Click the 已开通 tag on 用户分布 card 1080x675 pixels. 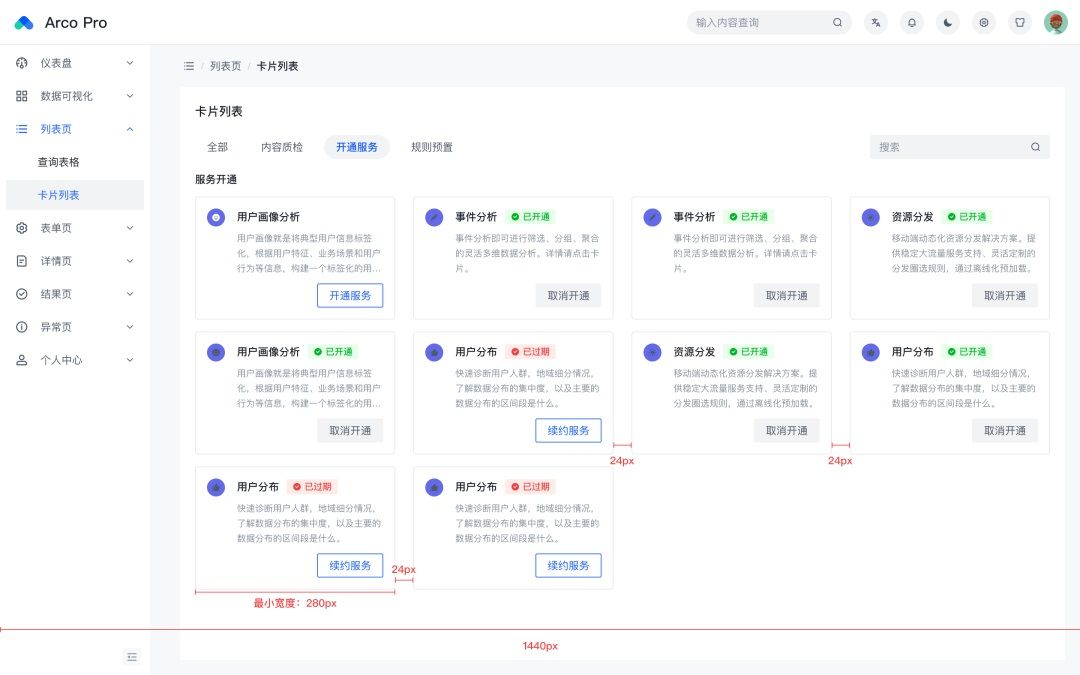coord(967,352)
